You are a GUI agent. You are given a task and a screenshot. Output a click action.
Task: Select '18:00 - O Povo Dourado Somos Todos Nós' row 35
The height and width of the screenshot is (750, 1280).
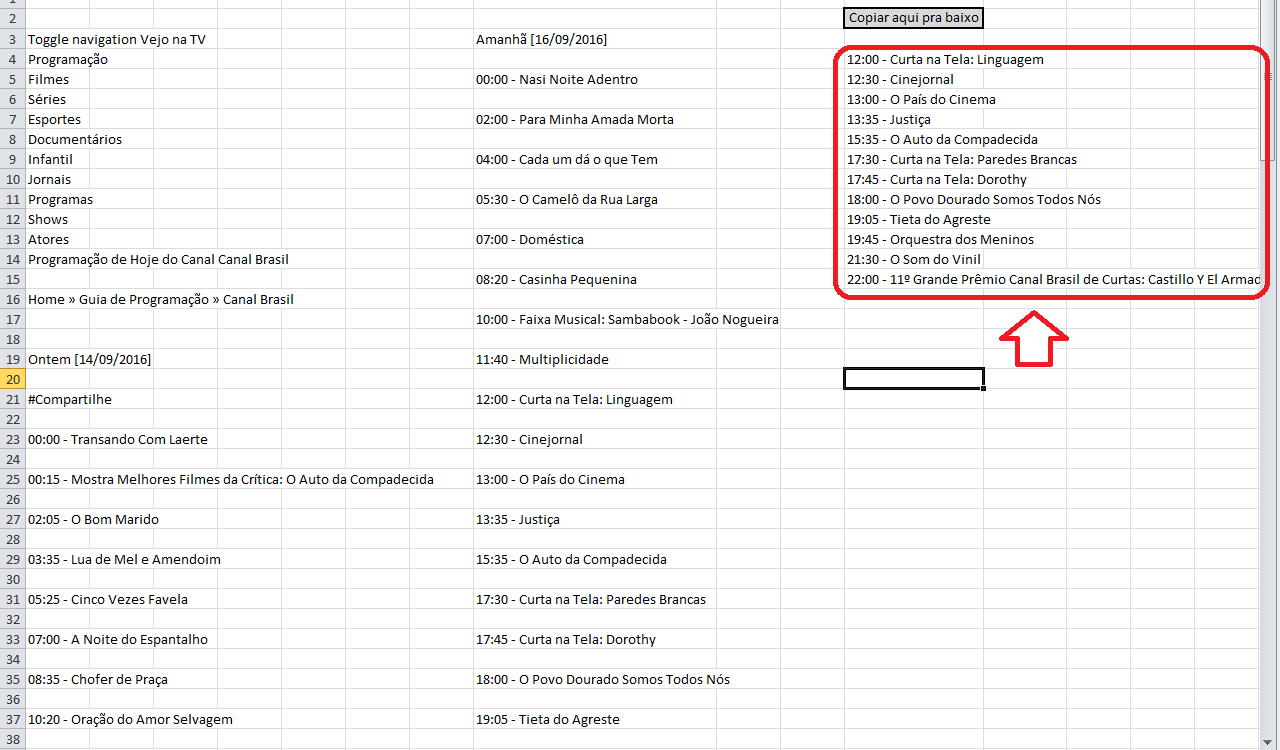603,679
